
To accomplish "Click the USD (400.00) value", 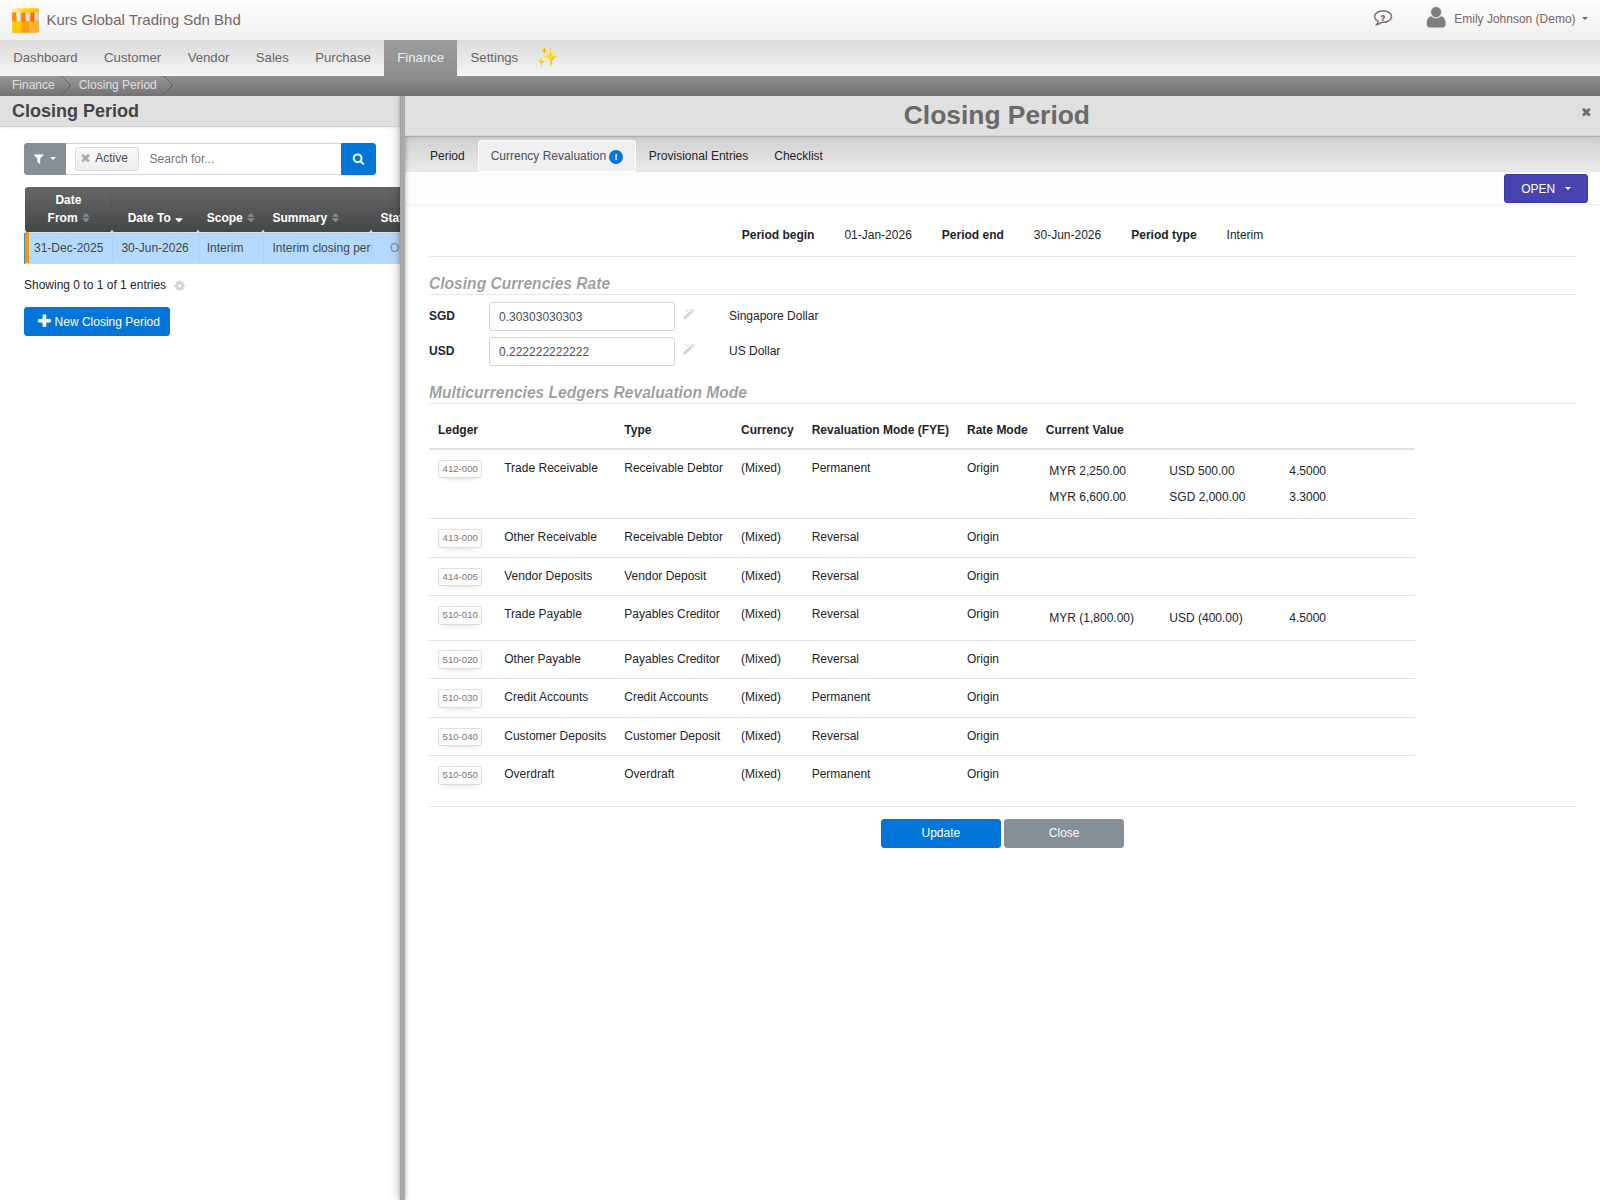I will (1206, 618).
